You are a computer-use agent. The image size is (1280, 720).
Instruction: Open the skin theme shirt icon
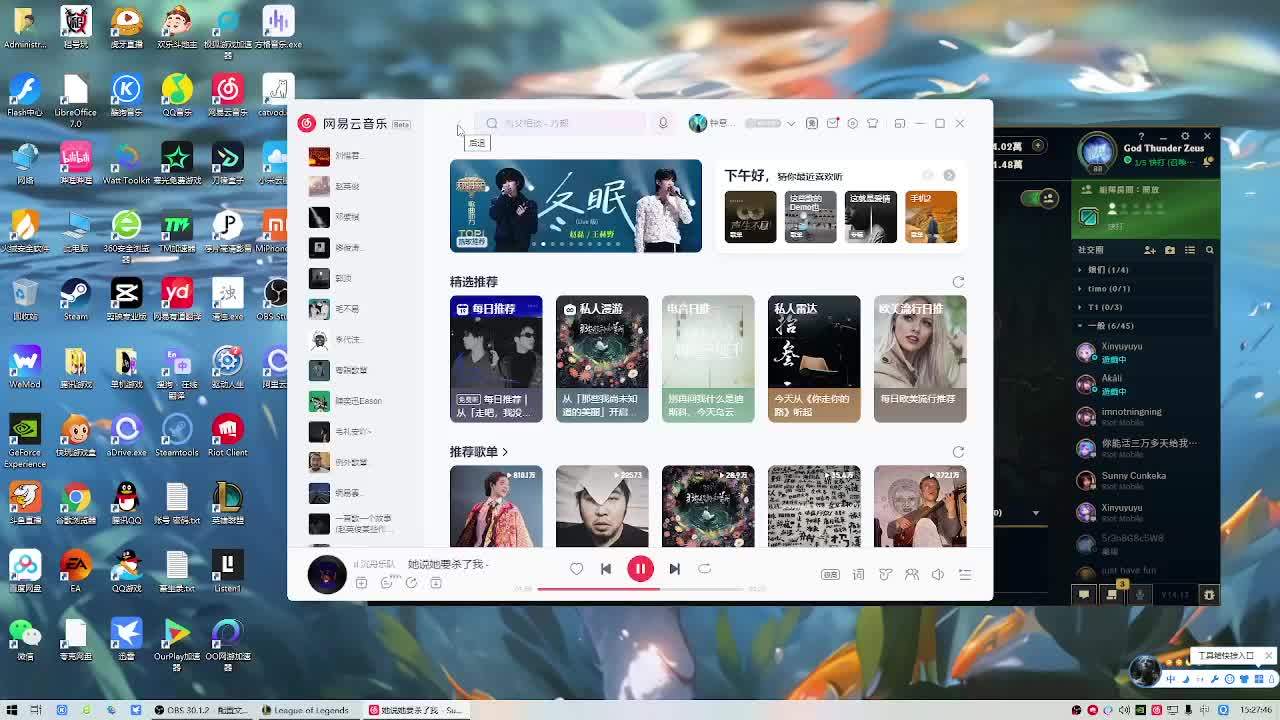(x=873, y=123)
